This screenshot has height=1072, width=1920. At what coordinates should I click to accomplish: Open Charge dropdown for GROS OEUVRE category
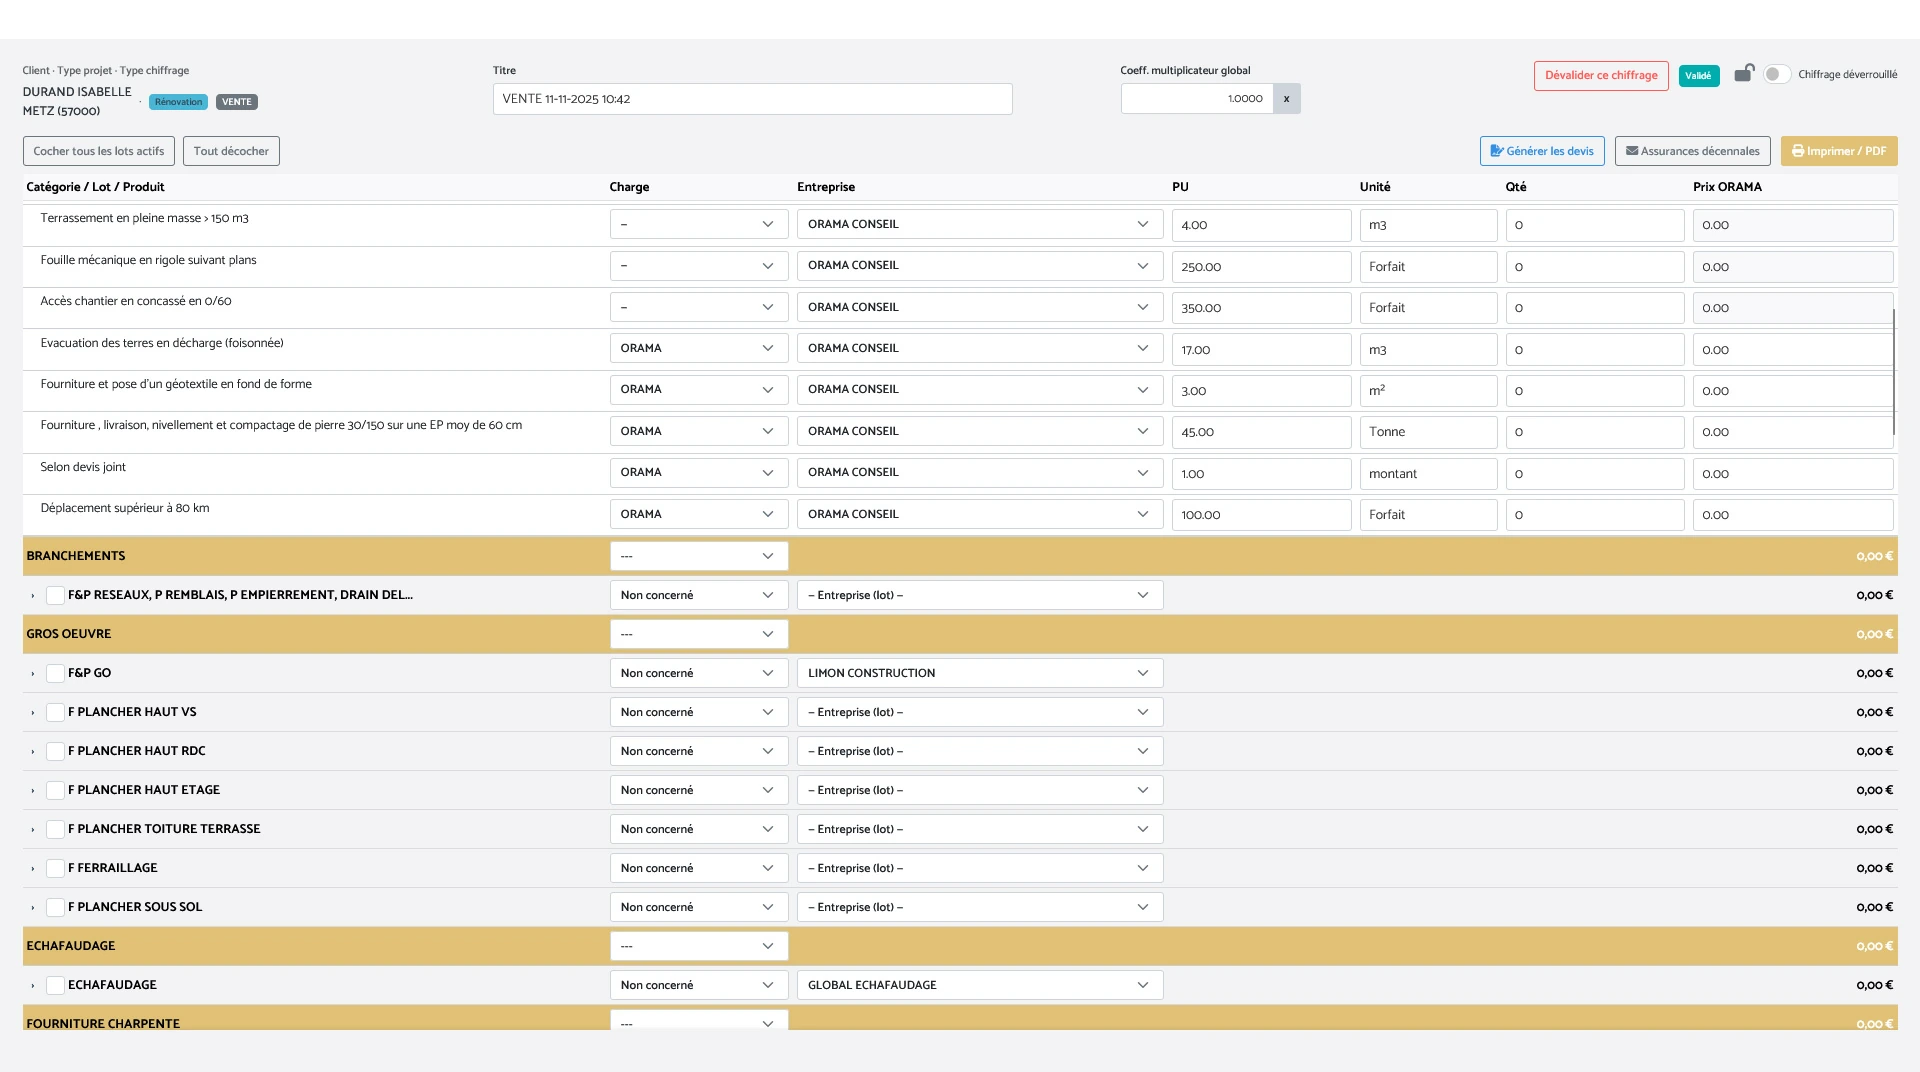[698, 634]
